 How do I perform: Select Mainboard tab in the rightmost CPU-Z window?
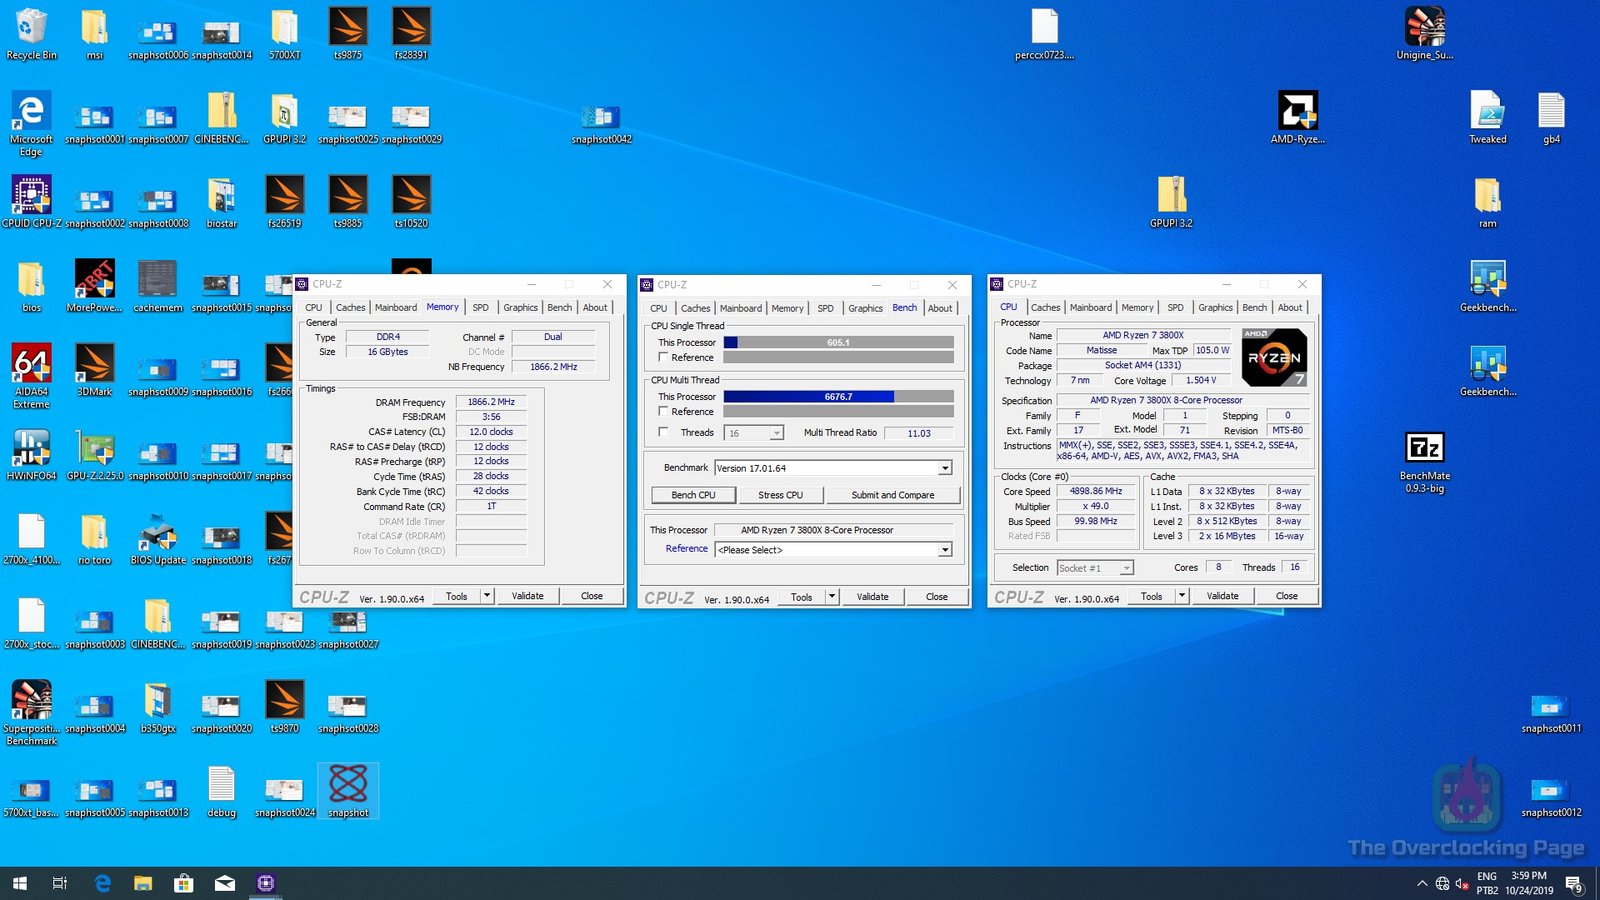(x=1090, y=308)
